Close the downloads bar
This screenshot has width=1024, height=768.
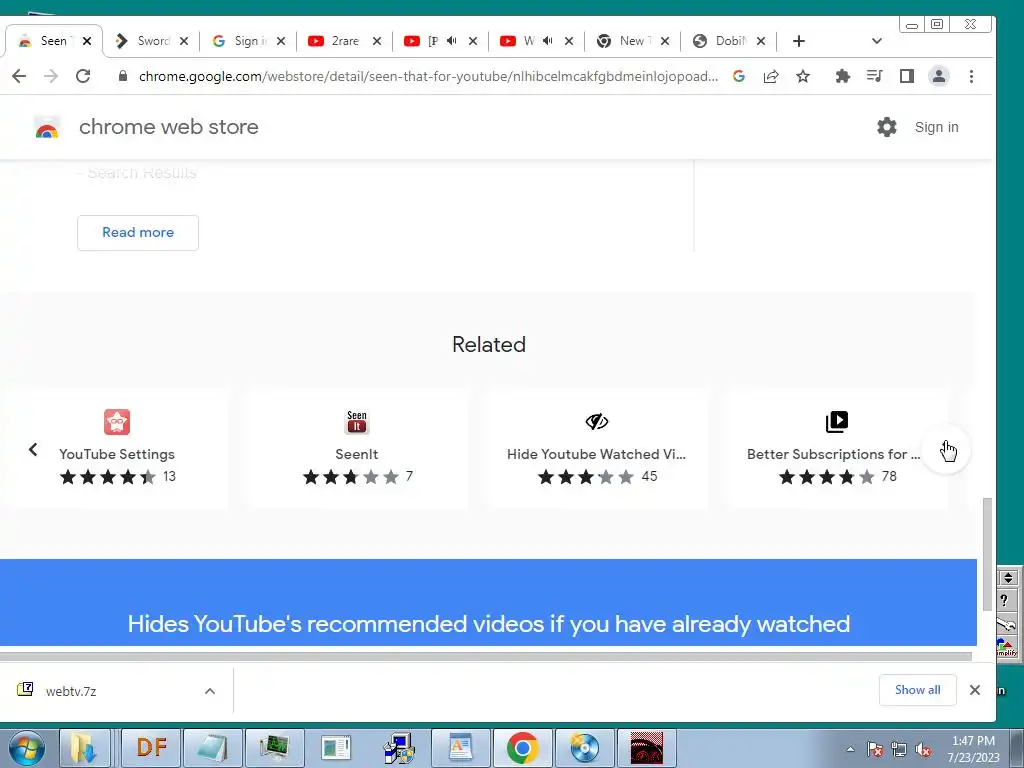click(x=974, y=690)
